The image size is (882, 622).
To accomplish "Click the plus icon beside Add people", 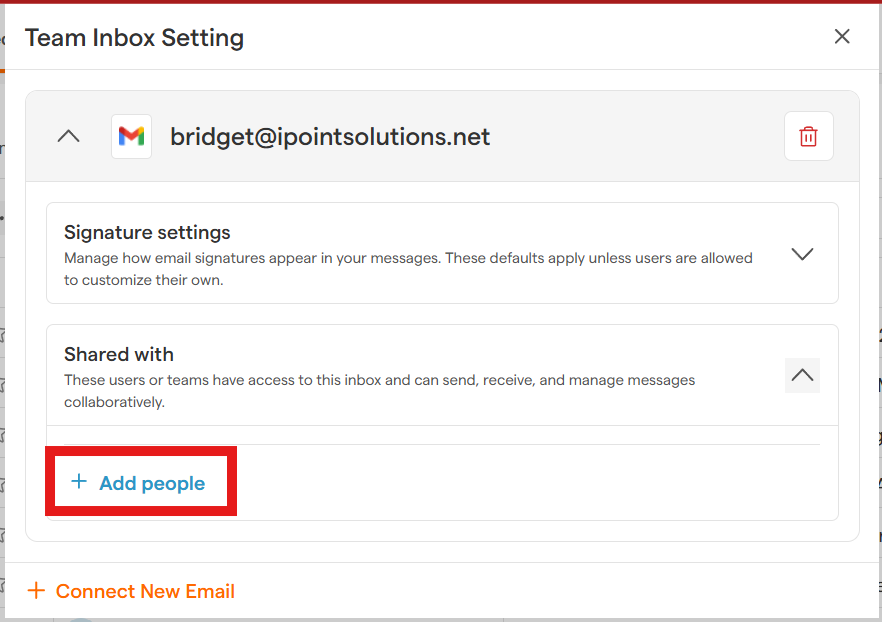I will (x=79, y=482).
